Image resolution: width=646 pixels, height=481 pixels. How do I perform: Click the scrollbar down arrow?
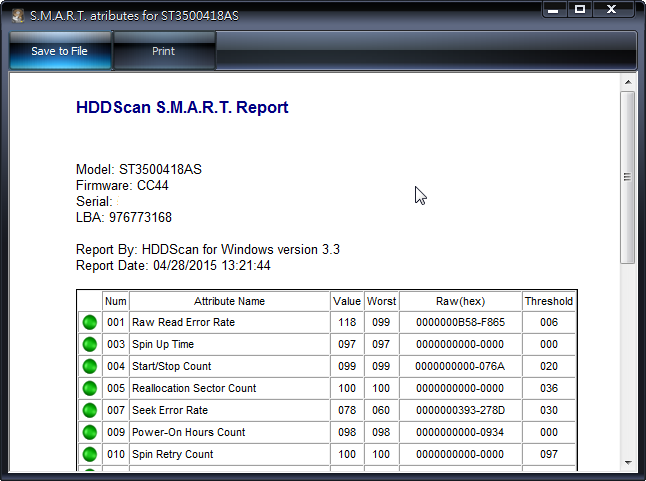[627, 460]
